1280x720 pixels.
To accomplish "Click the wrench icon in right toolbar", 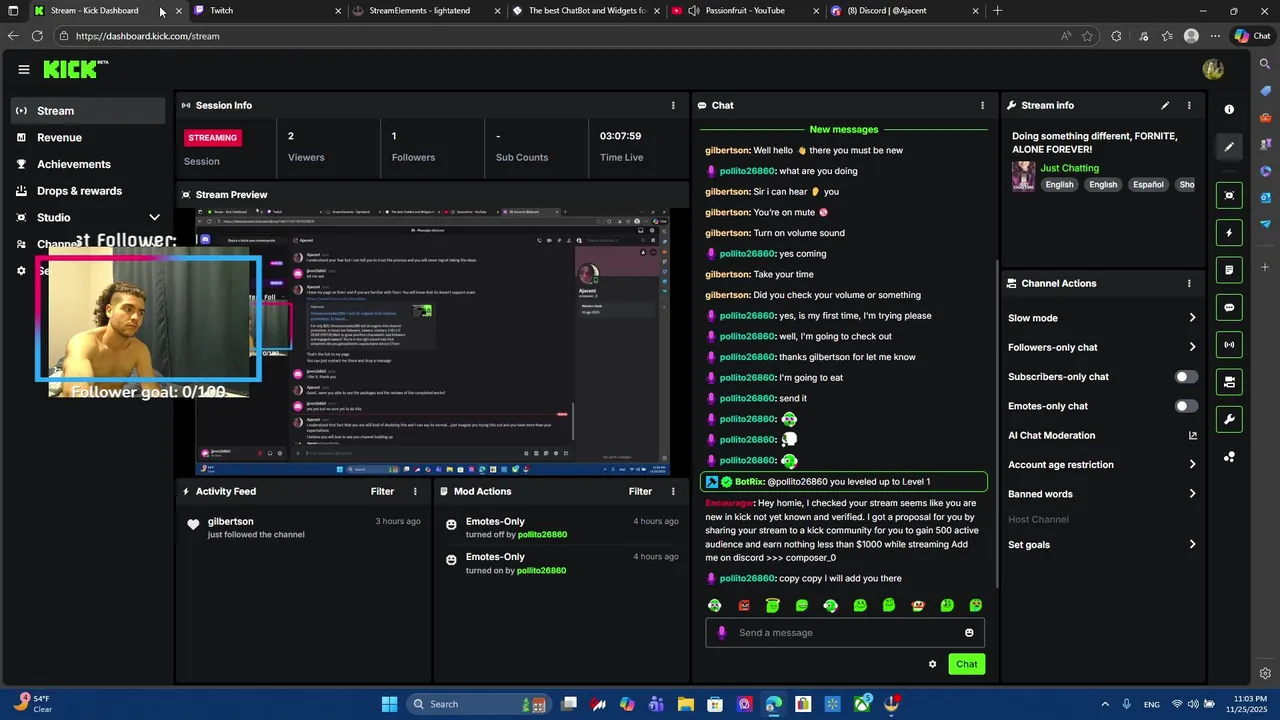I will tap(1229, 419).
